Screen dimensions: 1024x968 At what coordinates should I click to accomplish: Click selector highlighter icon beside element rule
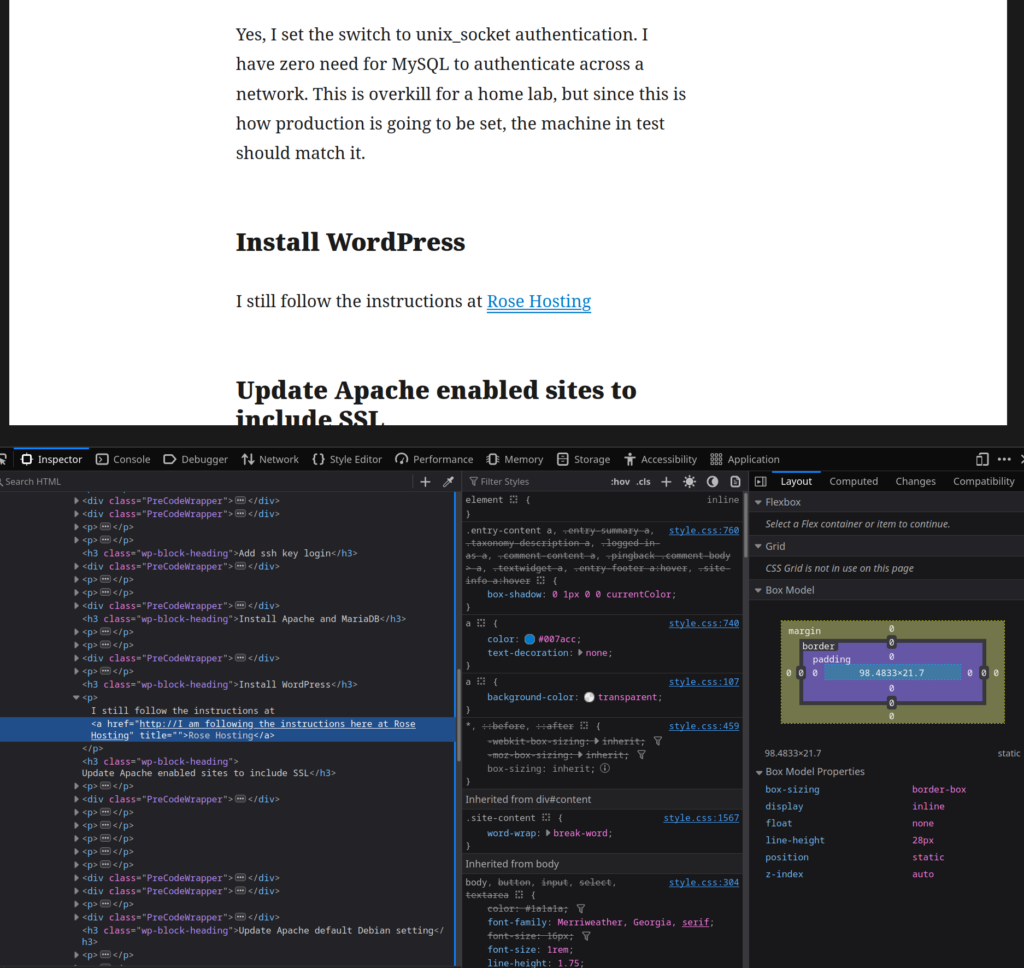click(x=513, y=500)
